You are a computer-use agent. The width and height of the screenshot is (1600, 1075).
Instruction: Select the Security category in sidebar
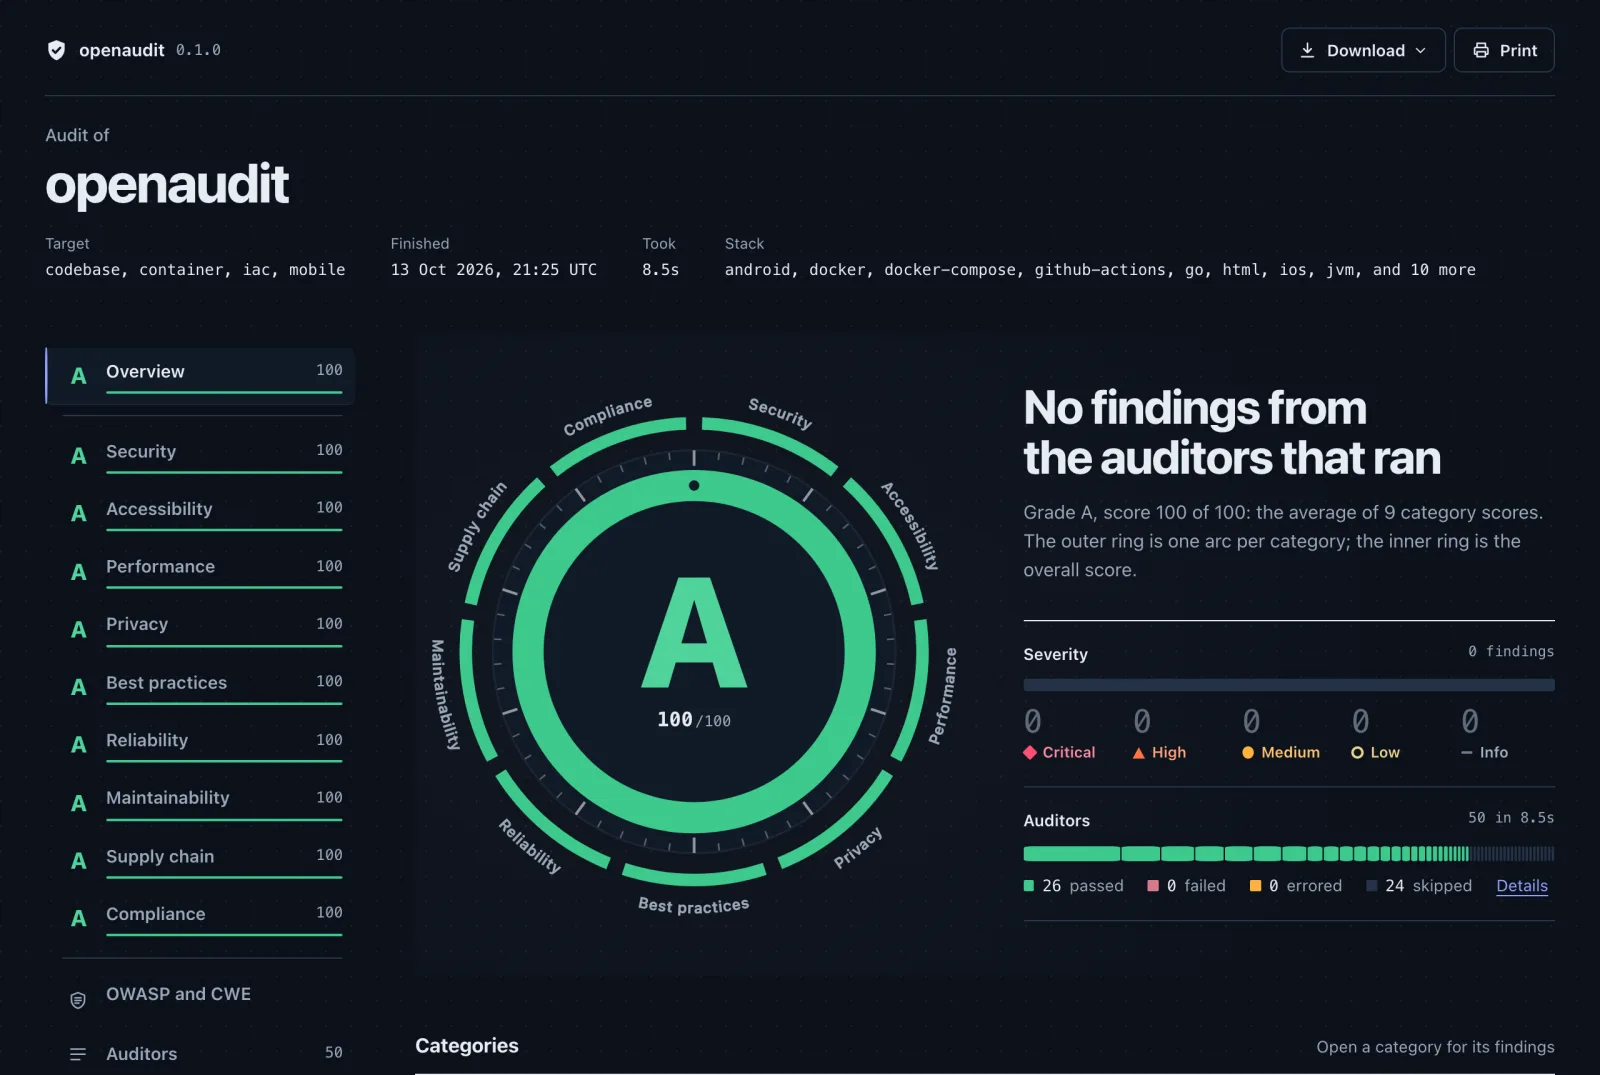[202, 455]
